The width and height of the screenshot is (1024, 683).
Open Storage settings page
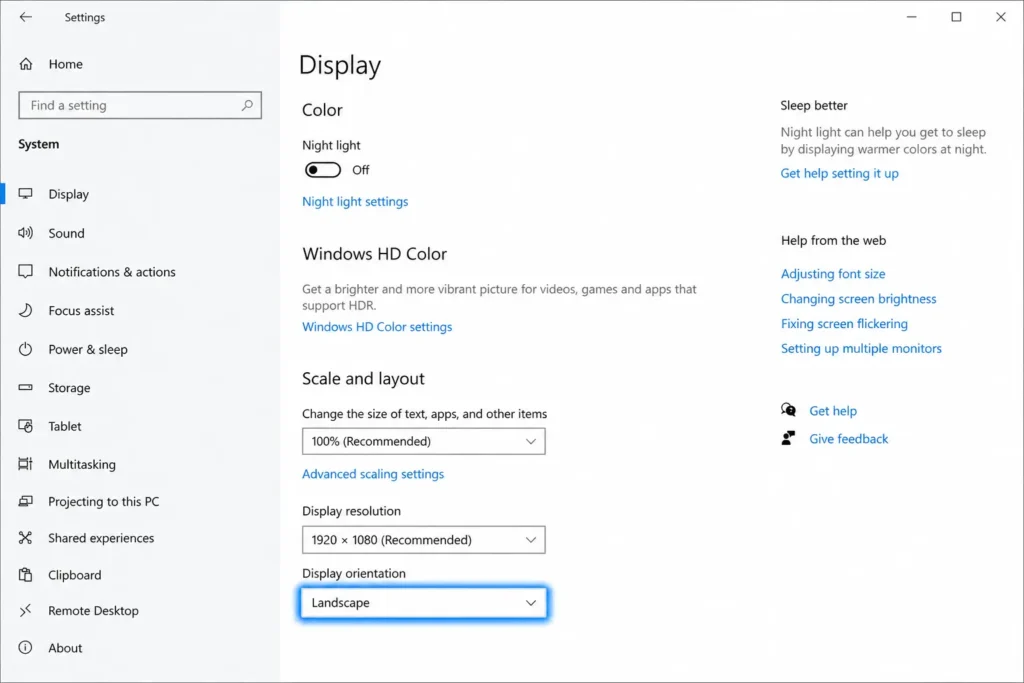coord(69,388)
